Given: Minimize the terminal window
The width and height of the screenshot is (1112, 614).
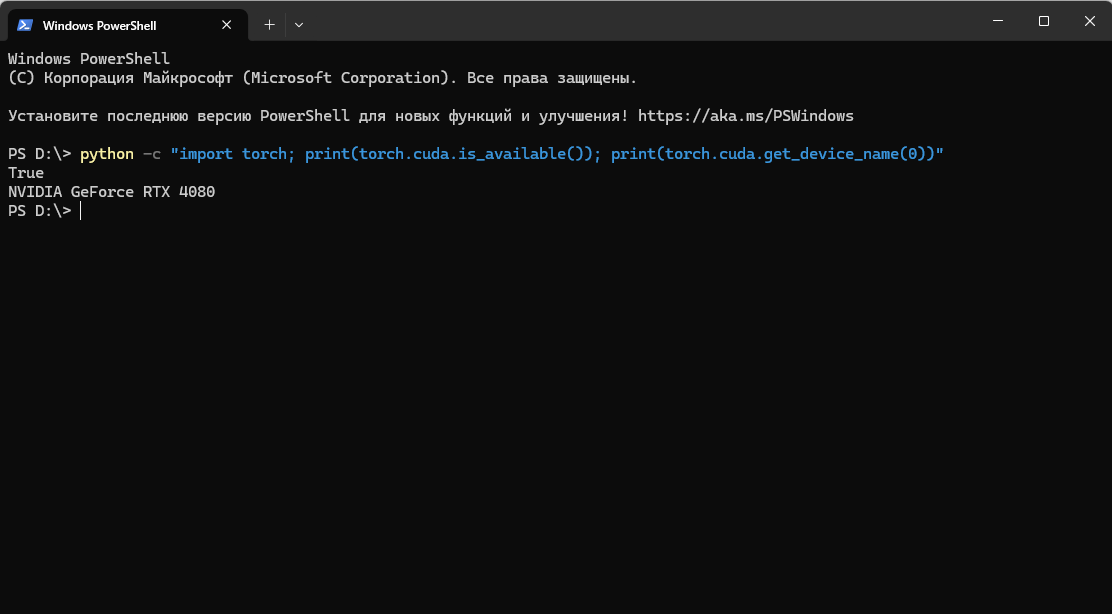Looking at the screenshot, I should pyautogui.click(x=997, y=21).
